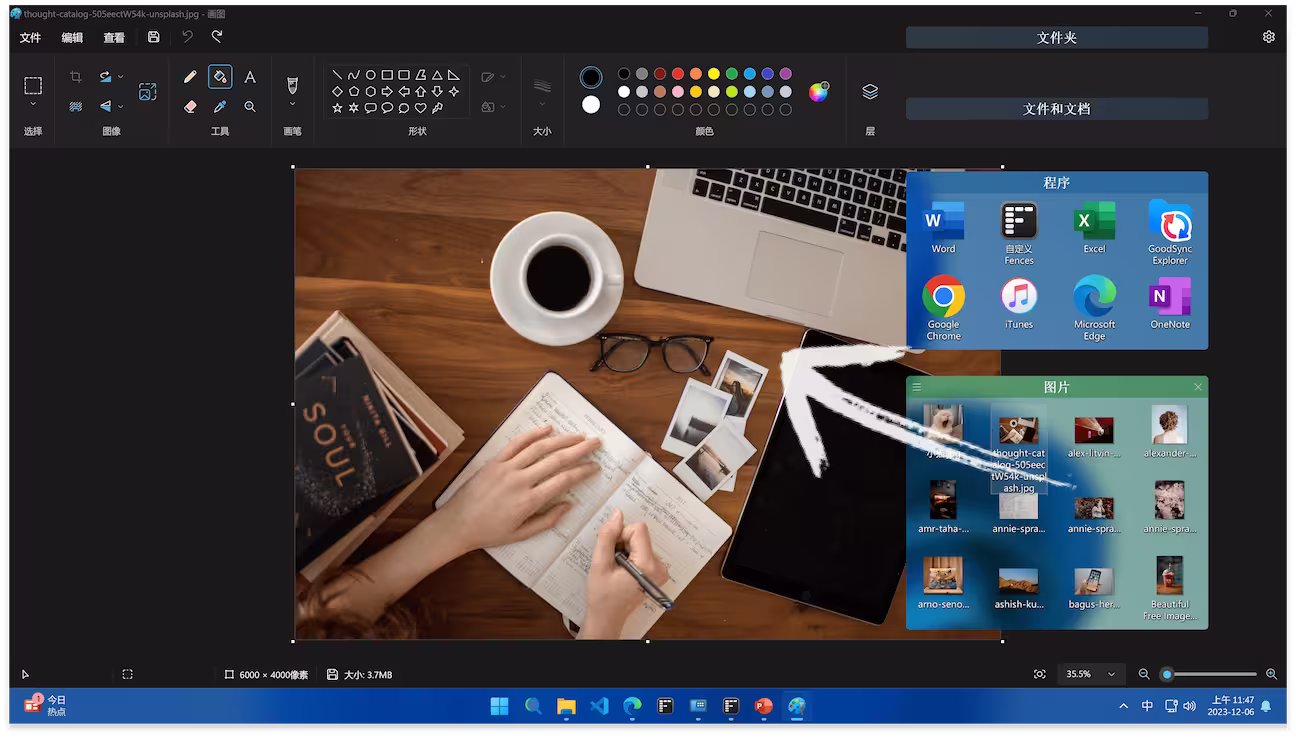Select the Color picker eyedropper tool

220,106
